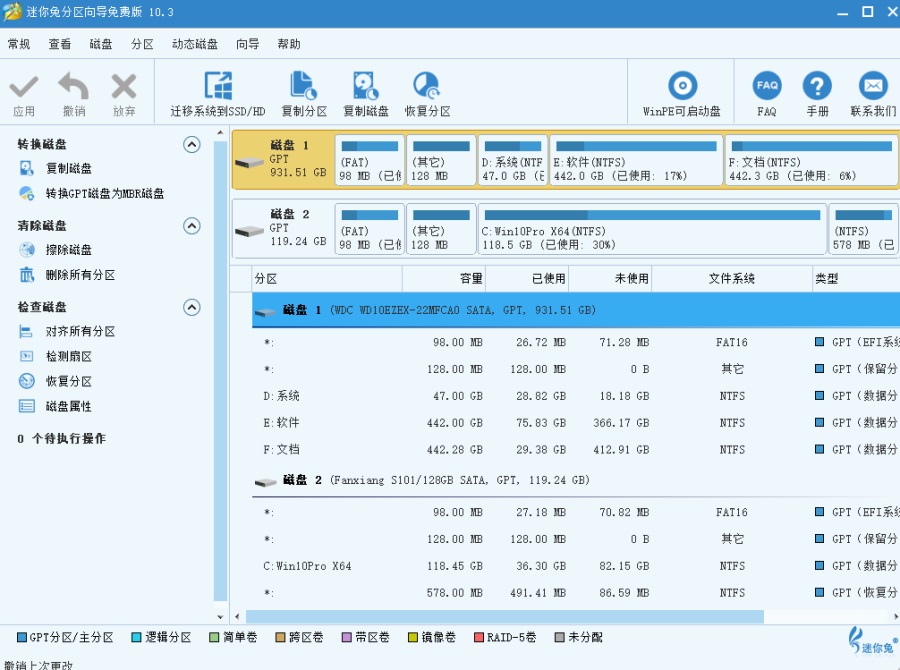Open the FAQ icon
Screen dimensions: 900x670
click(x=767, y=86)
